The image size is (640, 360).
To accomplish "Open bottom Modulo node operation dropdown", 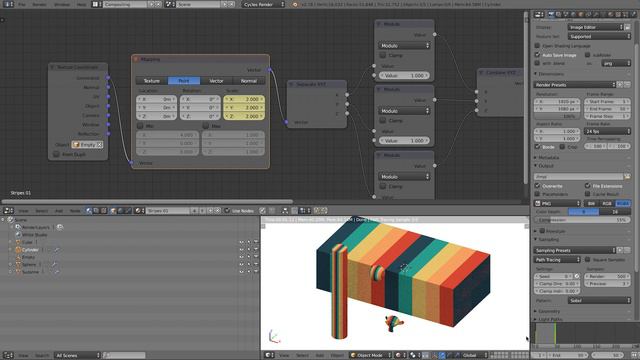I will (x=404, y=177).
